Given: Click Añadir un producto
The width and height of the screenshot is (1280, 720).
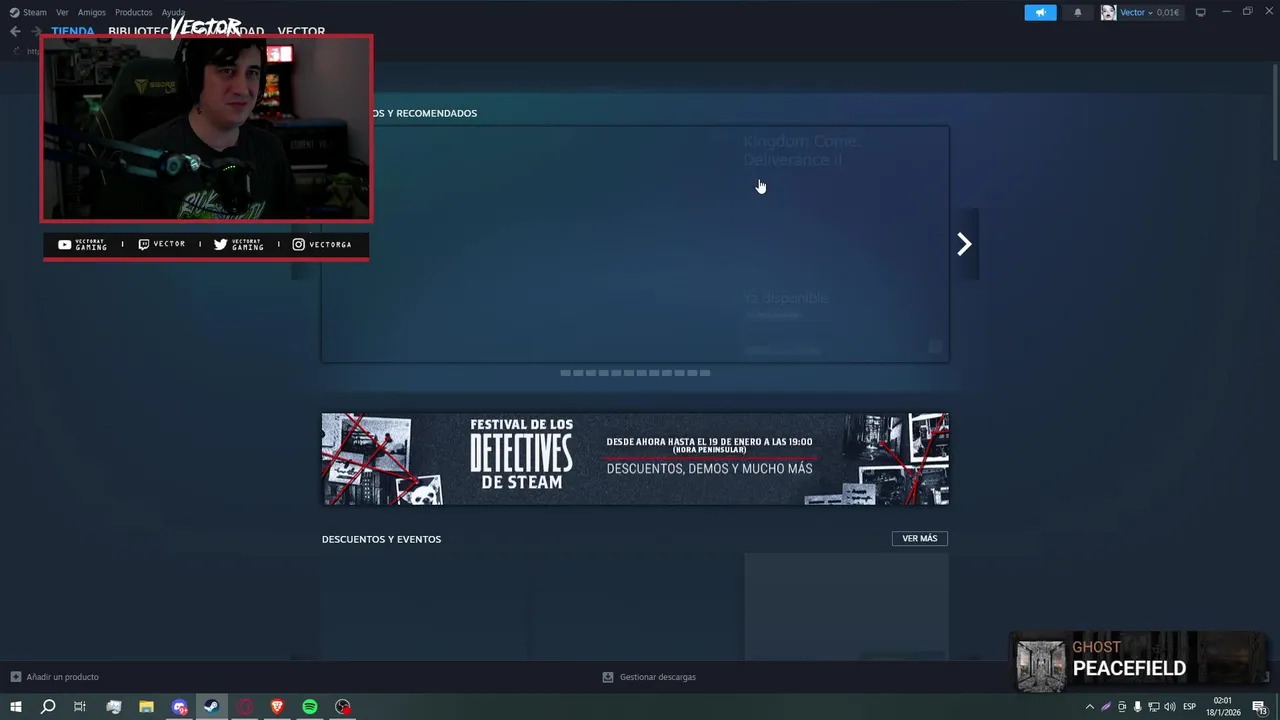Looking at the screenshot, I should (x=62, y=677).
